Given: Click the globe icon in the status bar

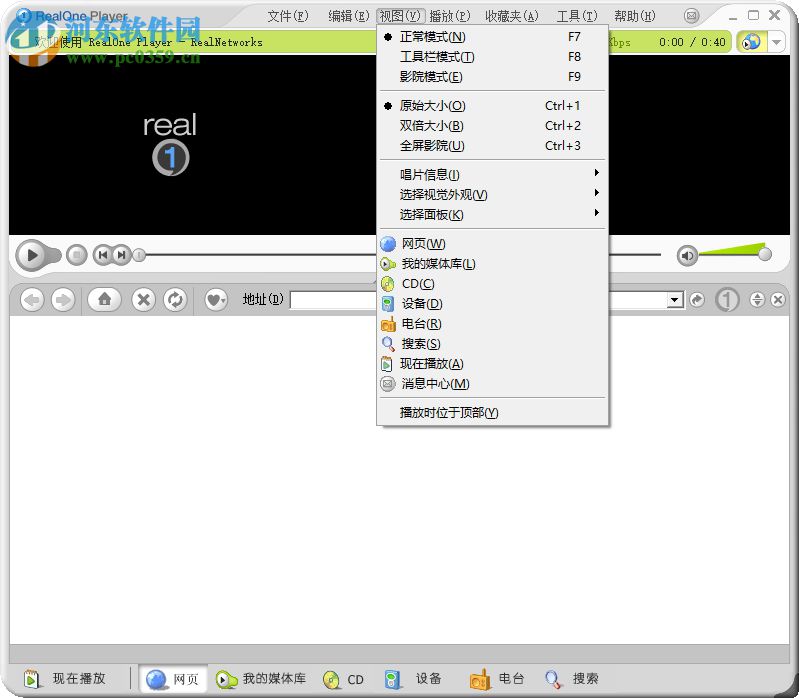Looking at the screenshot, I should [752, 42].
